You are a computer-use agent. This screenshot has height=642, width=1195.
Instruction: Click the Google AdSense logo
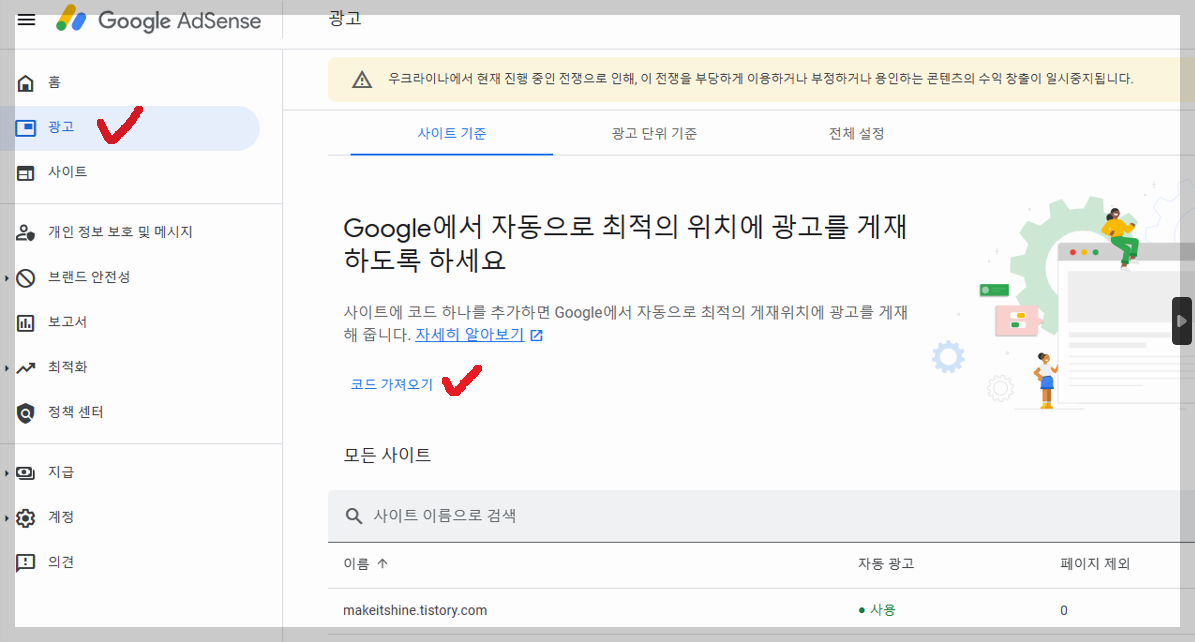(x=159, y=20)
